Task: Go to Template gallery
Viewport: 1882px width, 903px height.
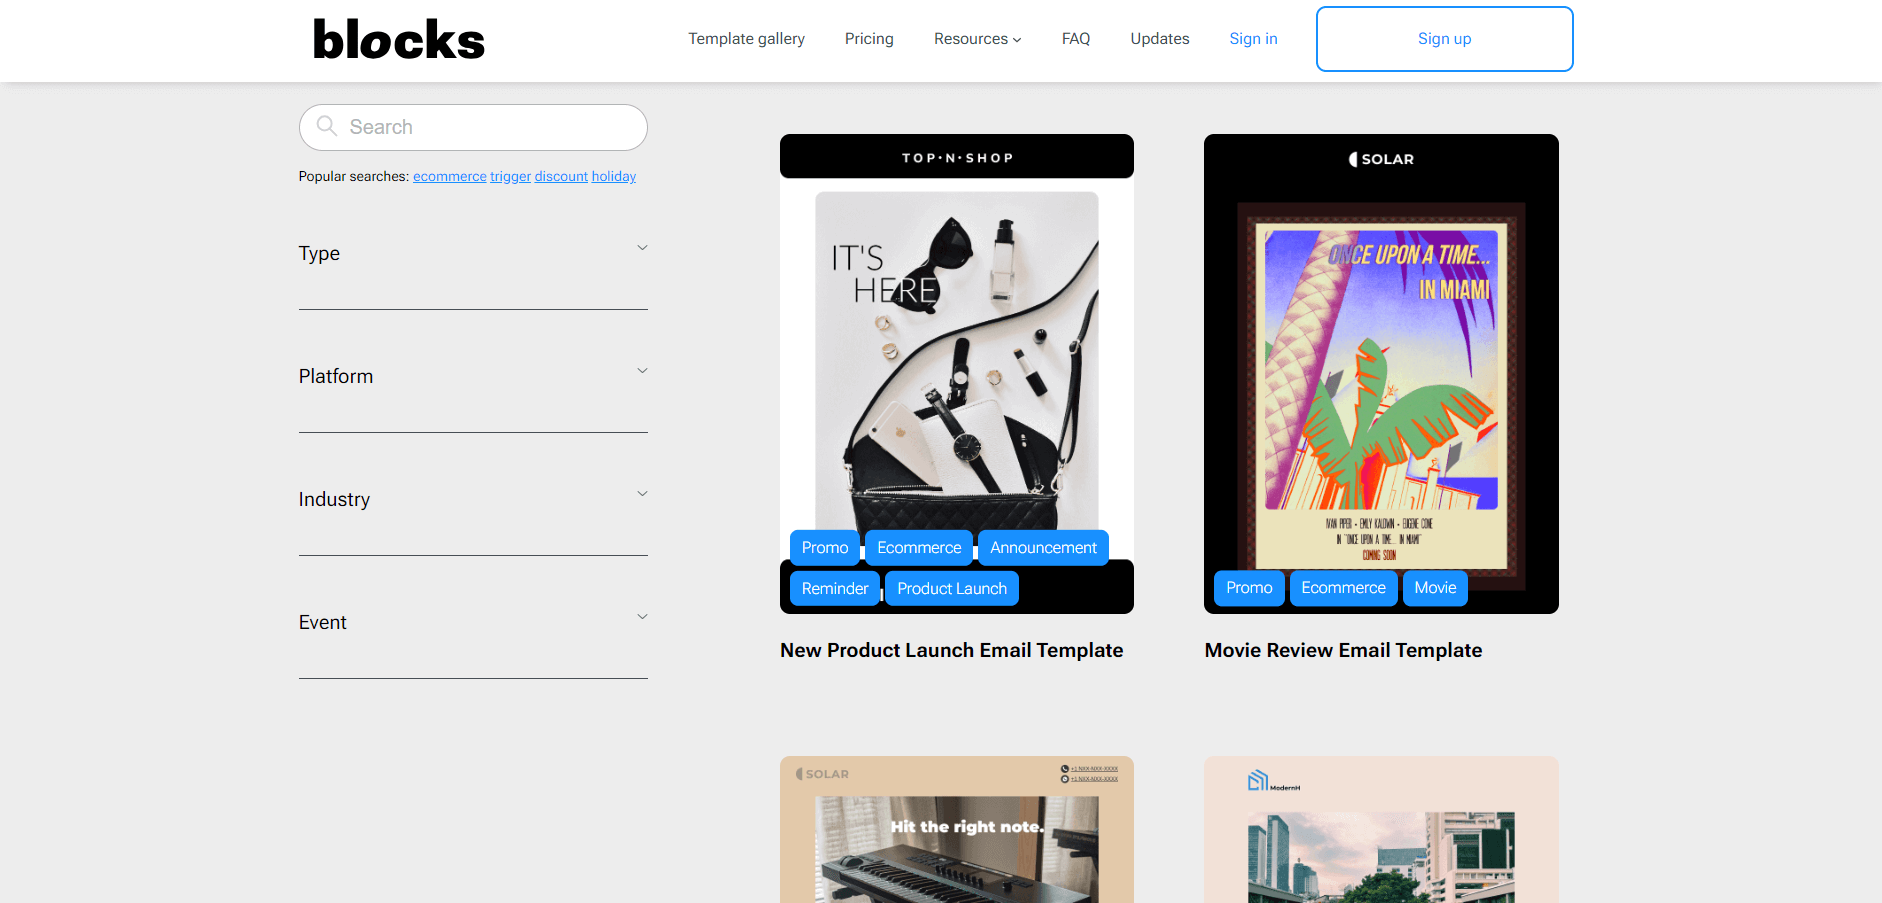Action: 746,39
